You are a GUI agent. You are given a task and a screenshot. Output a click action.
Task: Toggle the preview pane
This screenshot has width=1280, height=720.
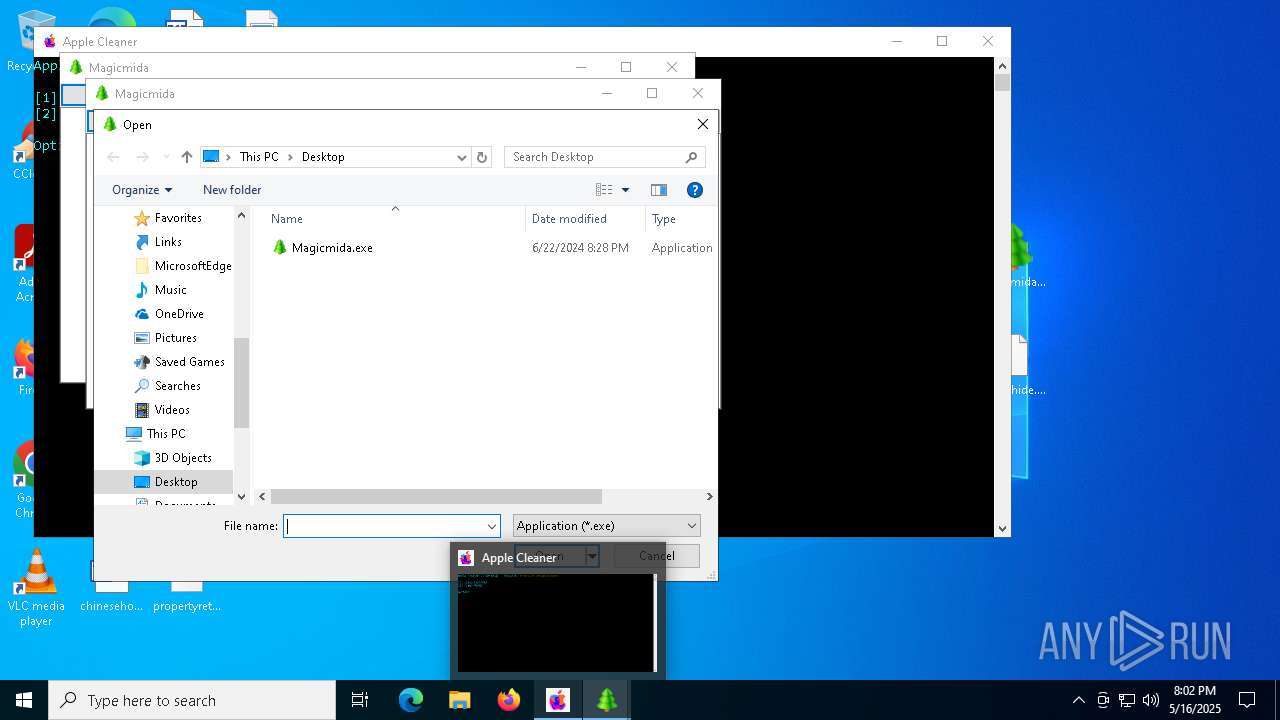pos(658,190)
